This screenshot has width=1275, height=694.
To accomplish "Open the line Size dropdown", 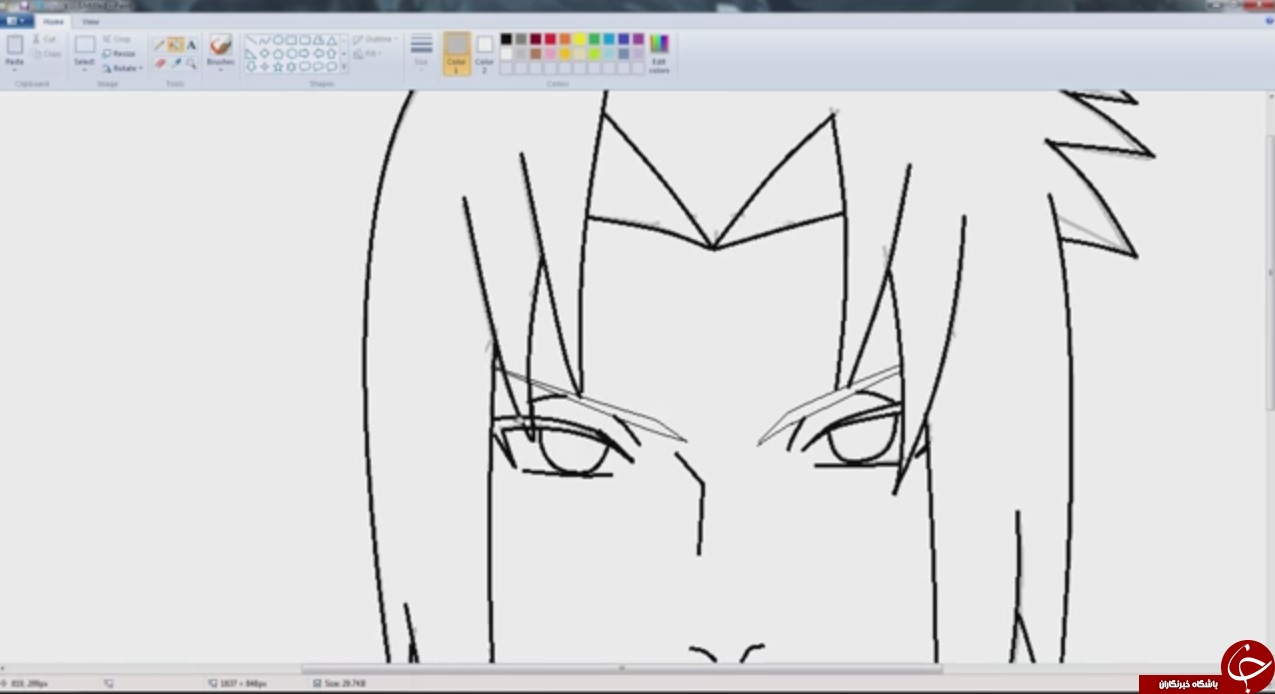I will click(422, 54).
